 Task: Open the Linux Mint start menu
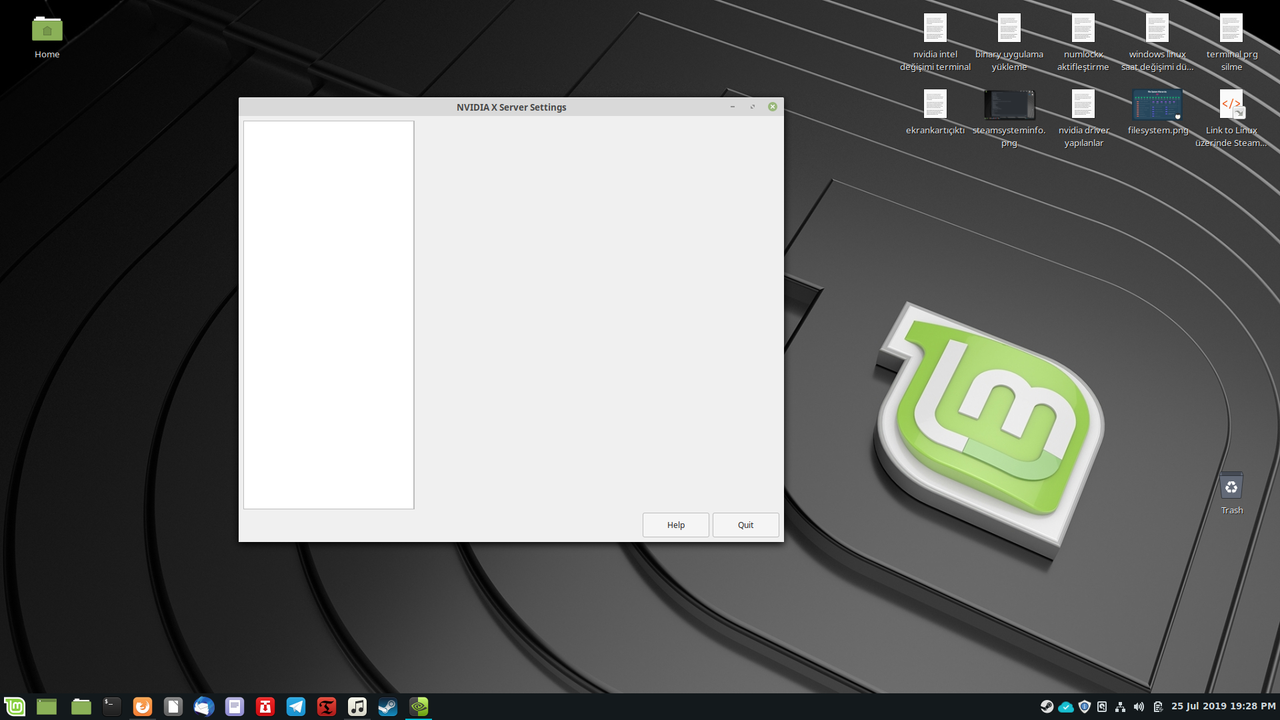[x=15, y=706]
